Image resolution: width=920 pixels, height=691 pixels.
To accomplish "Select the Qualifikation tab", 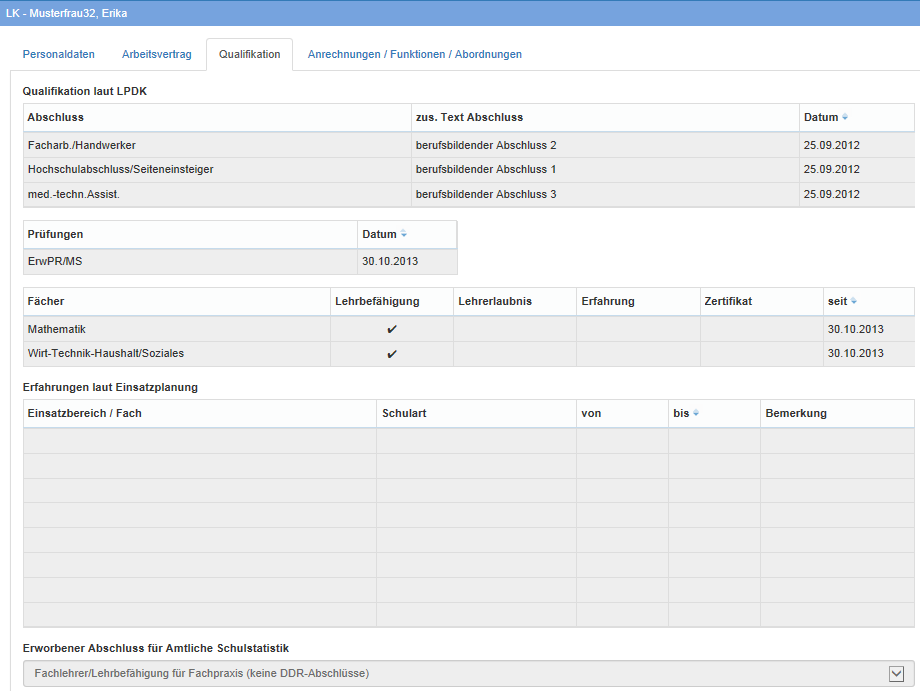I will point(249,54).
